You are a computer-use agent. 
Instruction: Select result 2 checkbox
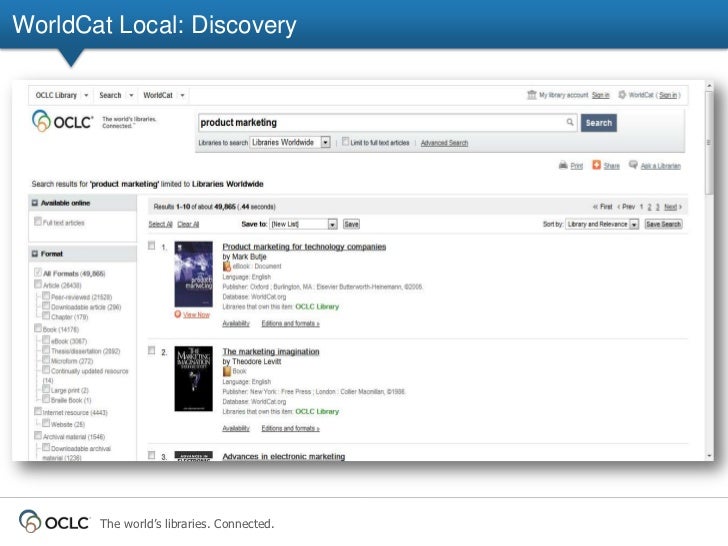(x=151, y=351)
